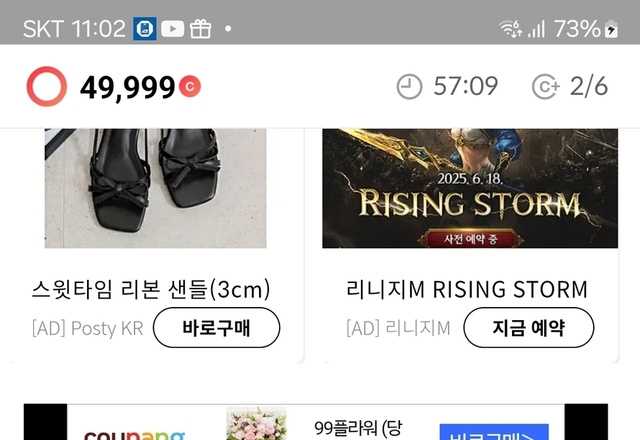Tap the small red C coin badge

pyautogui.click(x=190, y=87)
